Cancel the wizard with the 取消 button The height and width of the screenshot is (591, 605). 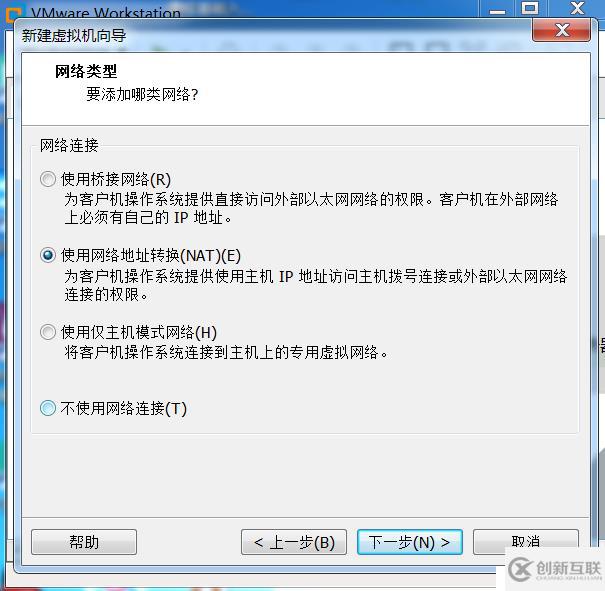coord(526,540)
